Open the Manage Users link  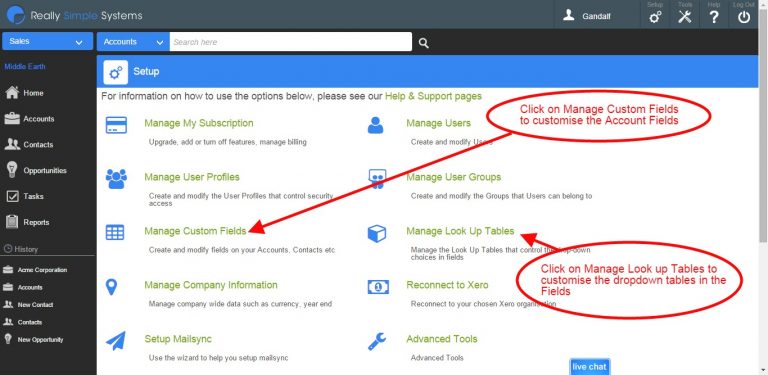438,123
